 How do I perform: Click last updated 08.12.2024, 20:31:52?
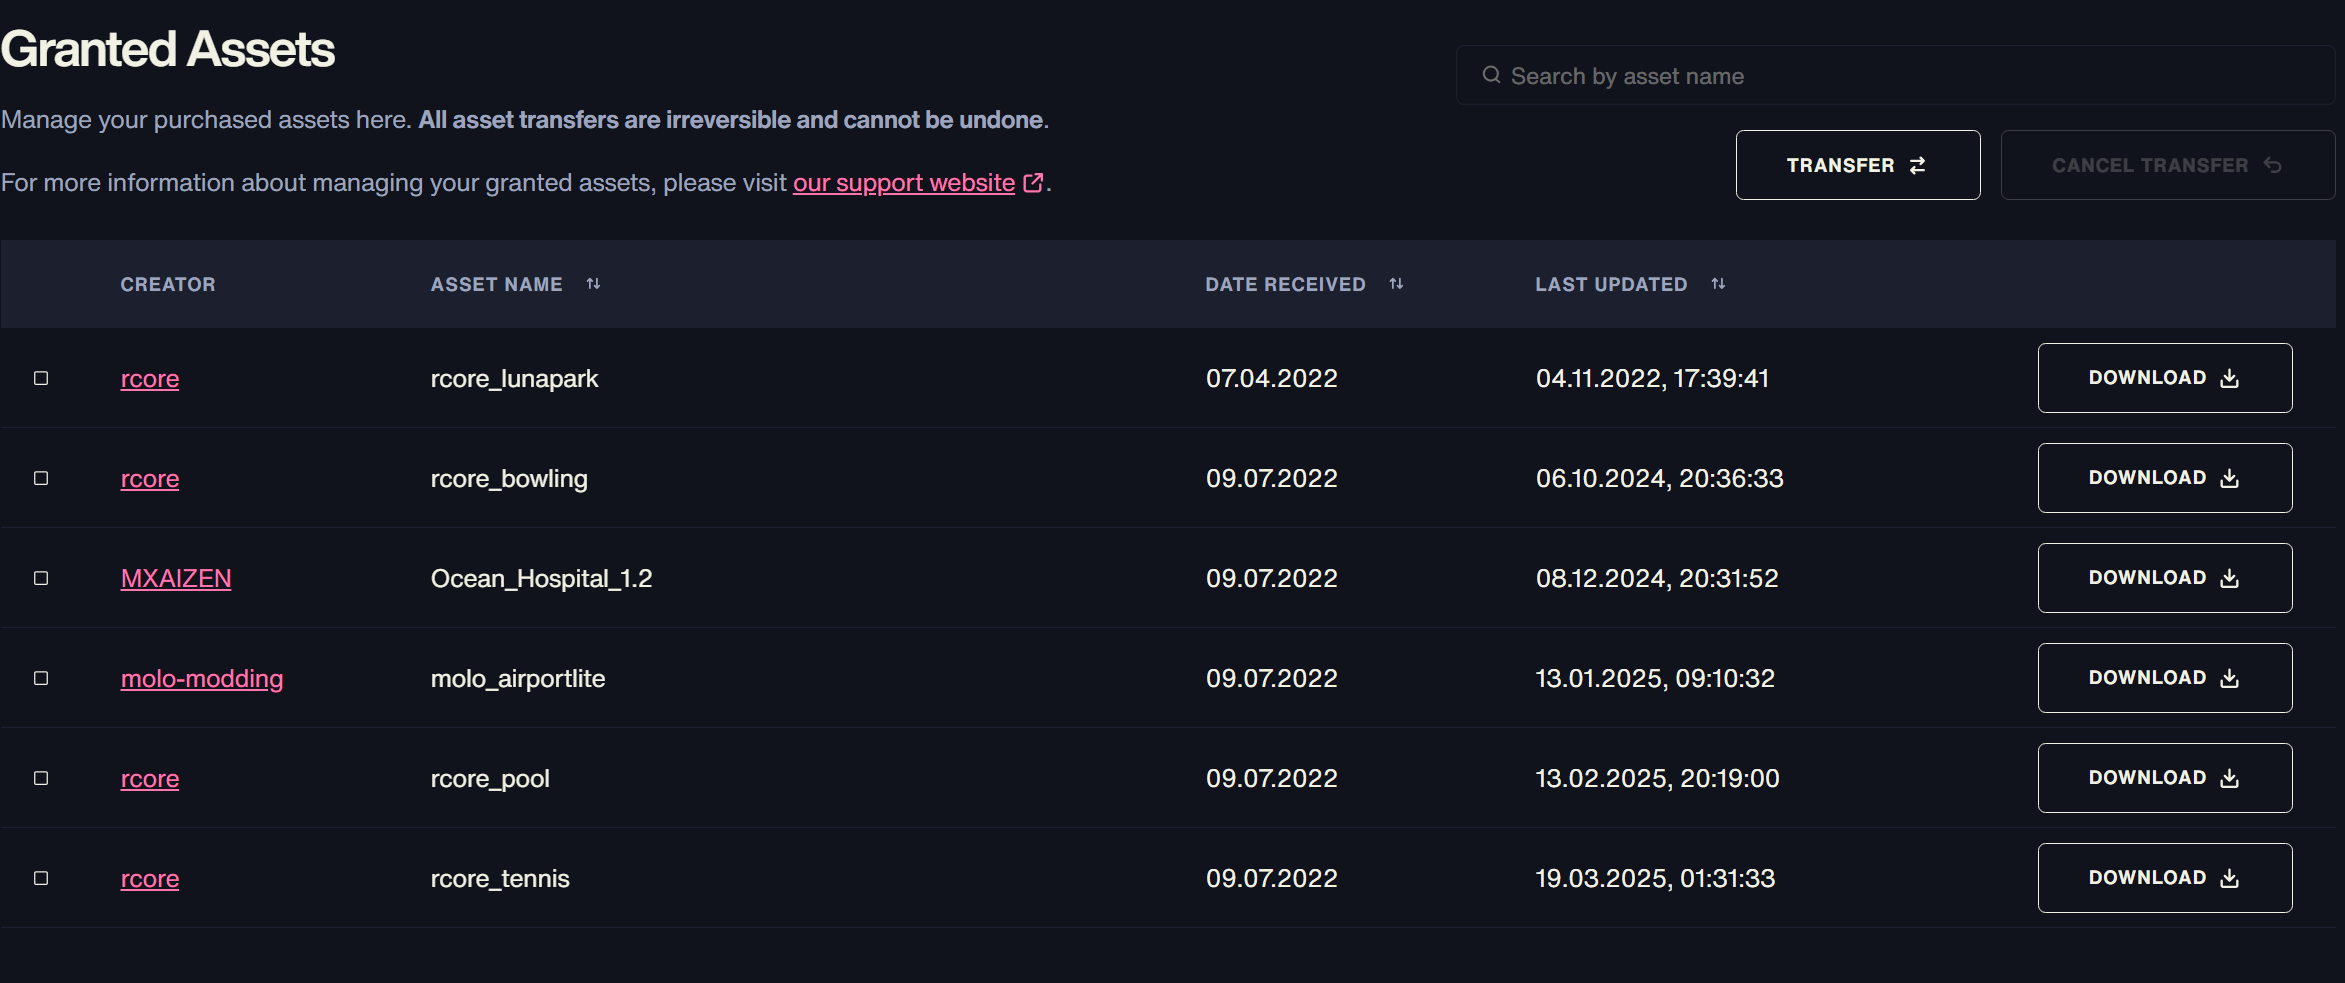tap(1657, 579)
